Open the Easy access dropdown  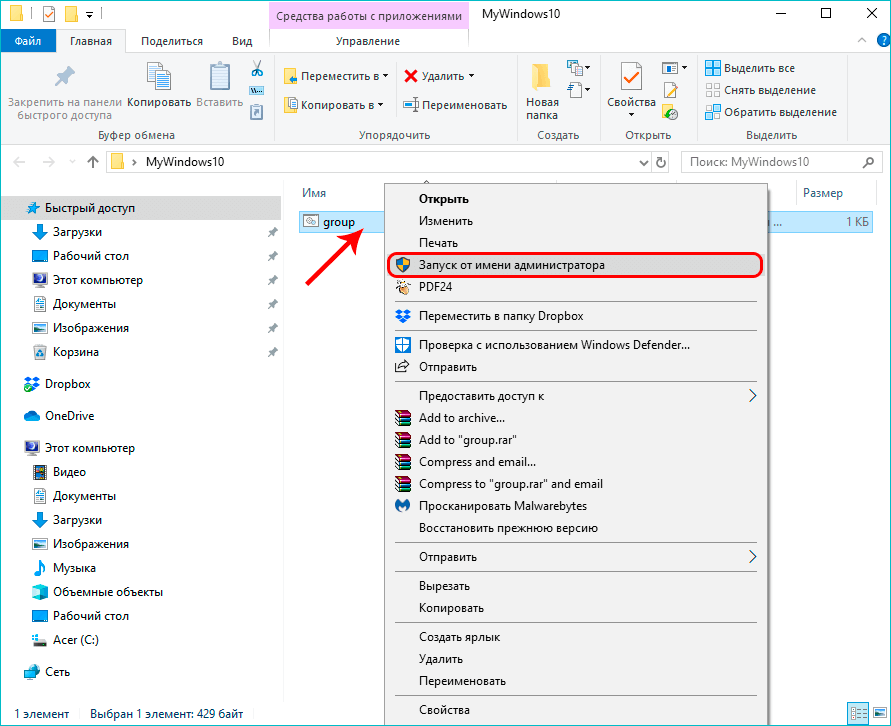point(578,90)
